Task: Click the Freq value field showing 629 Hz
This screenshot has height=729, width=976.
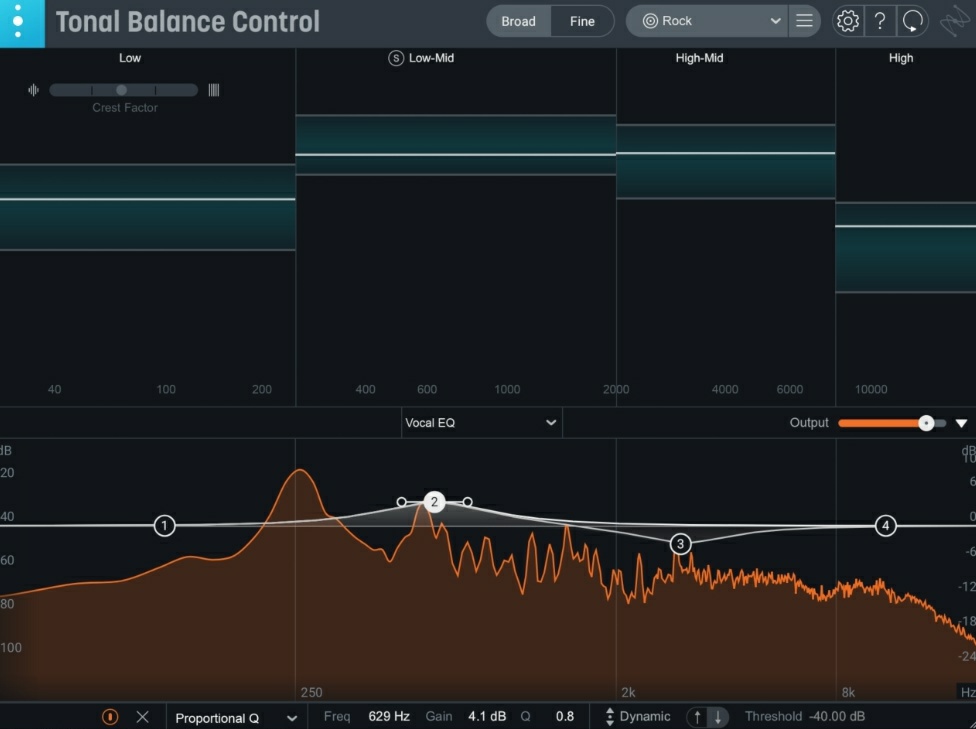Action: click(389, 716)
